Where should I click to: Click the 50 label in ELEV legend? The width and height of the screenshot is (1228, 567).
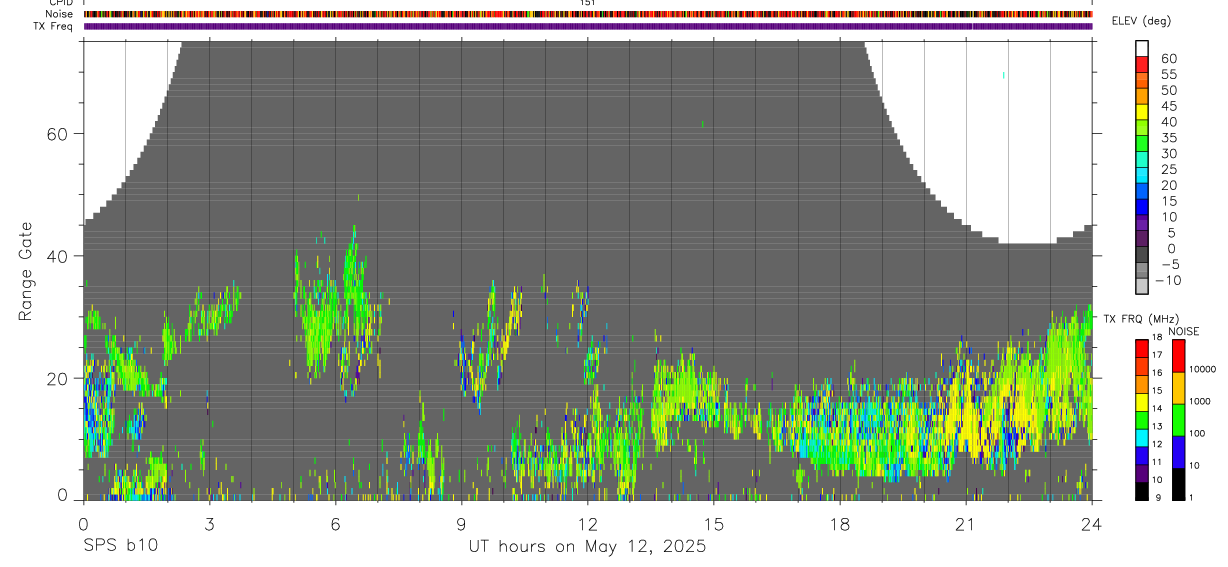click(x=1168, y=91)
